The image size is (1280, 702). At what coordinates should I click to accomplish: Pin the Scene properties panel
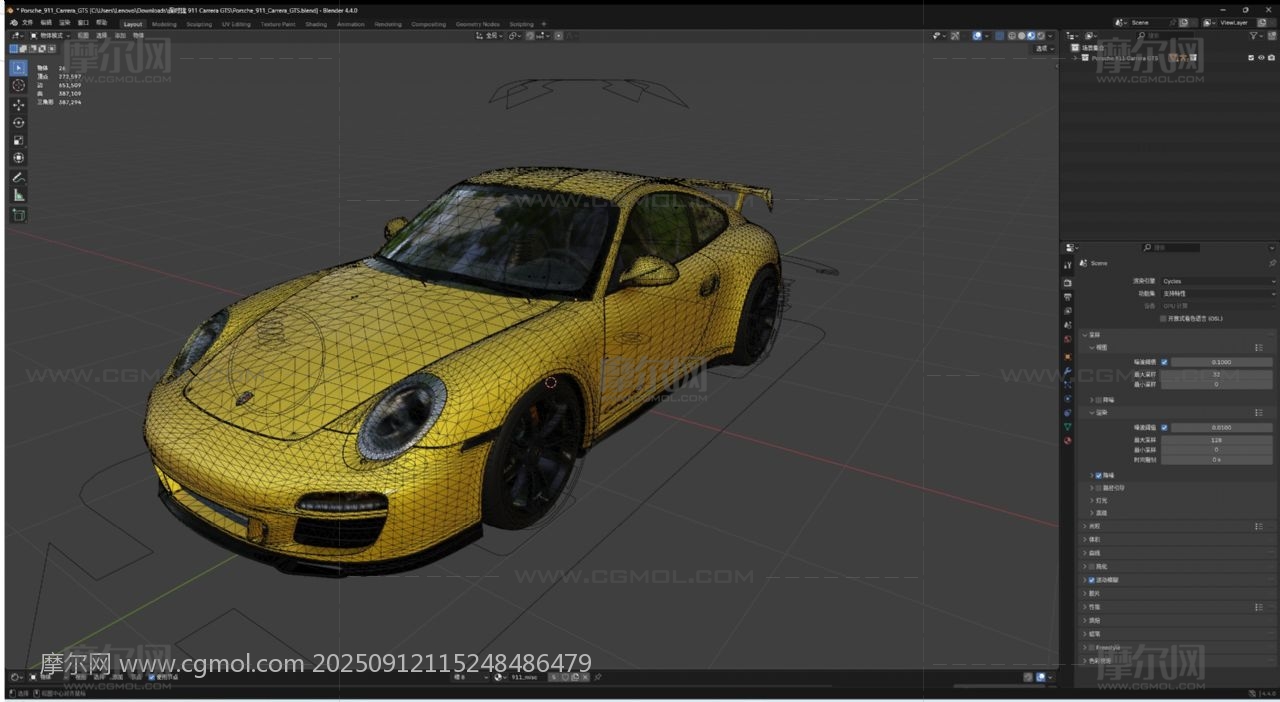click(1272, 263)
